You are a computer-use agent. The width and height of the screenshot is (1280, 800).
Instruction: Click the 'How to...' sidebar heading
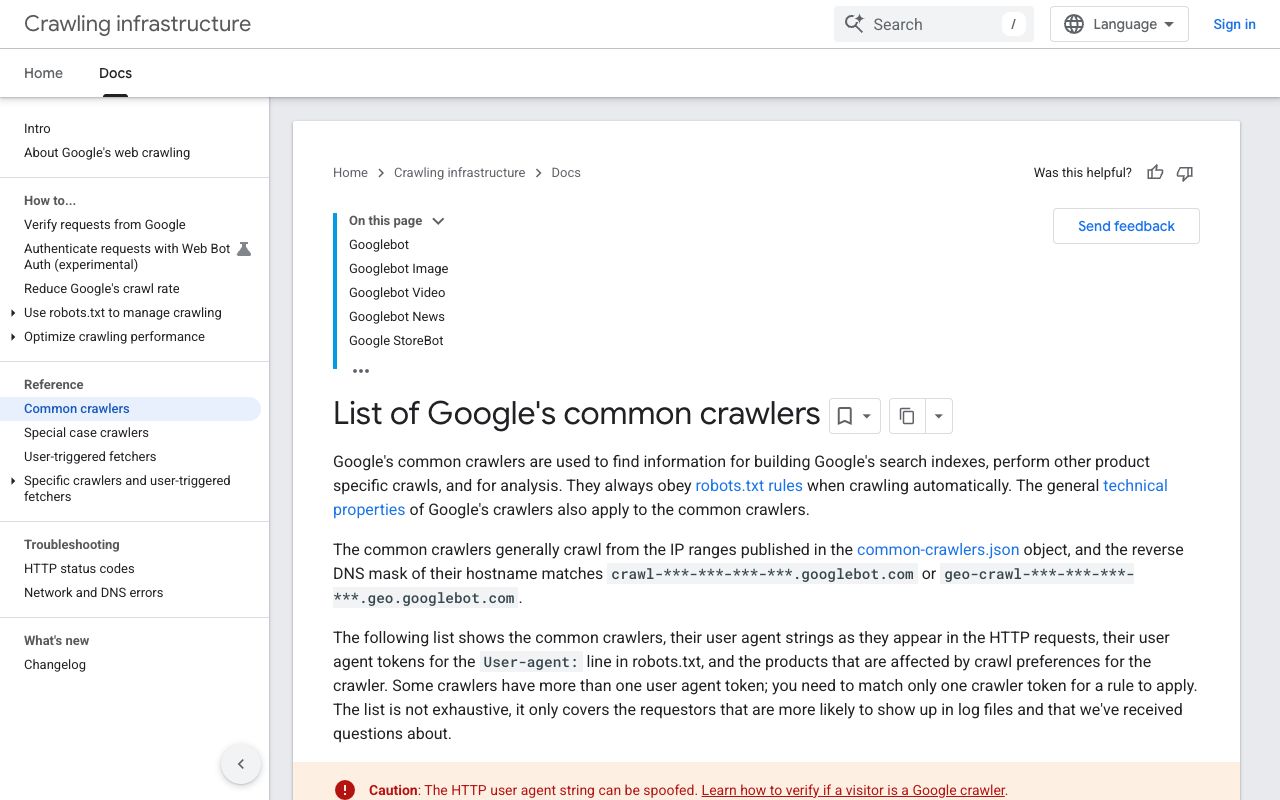(50, 201)
